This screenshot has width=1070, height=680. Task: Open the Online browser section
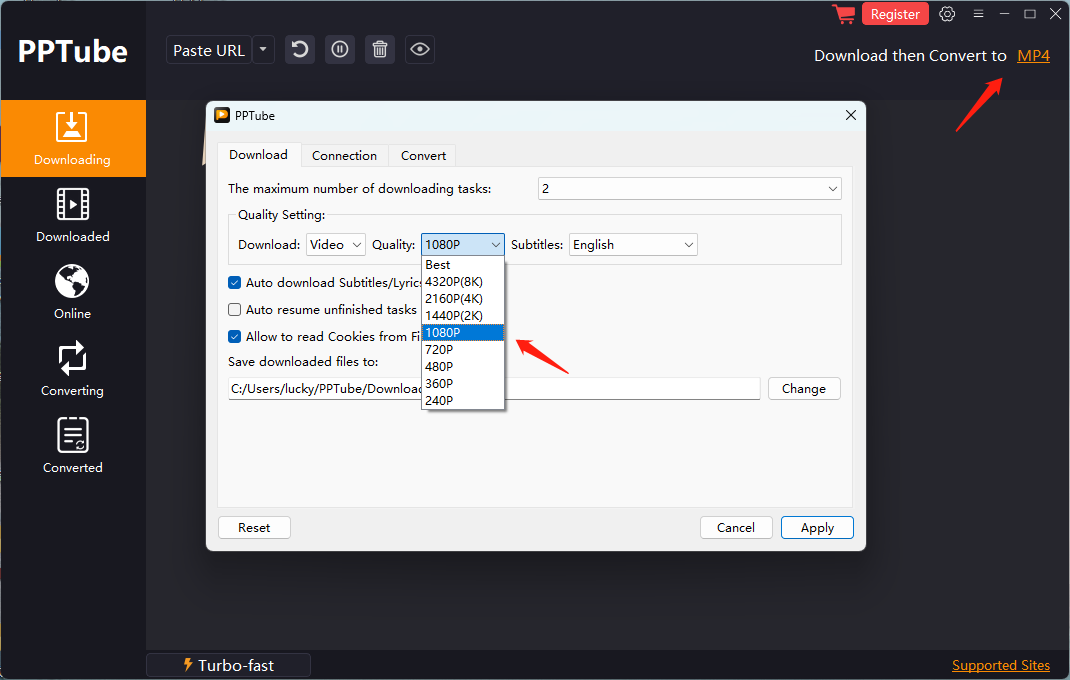click(x=72, y=291)
